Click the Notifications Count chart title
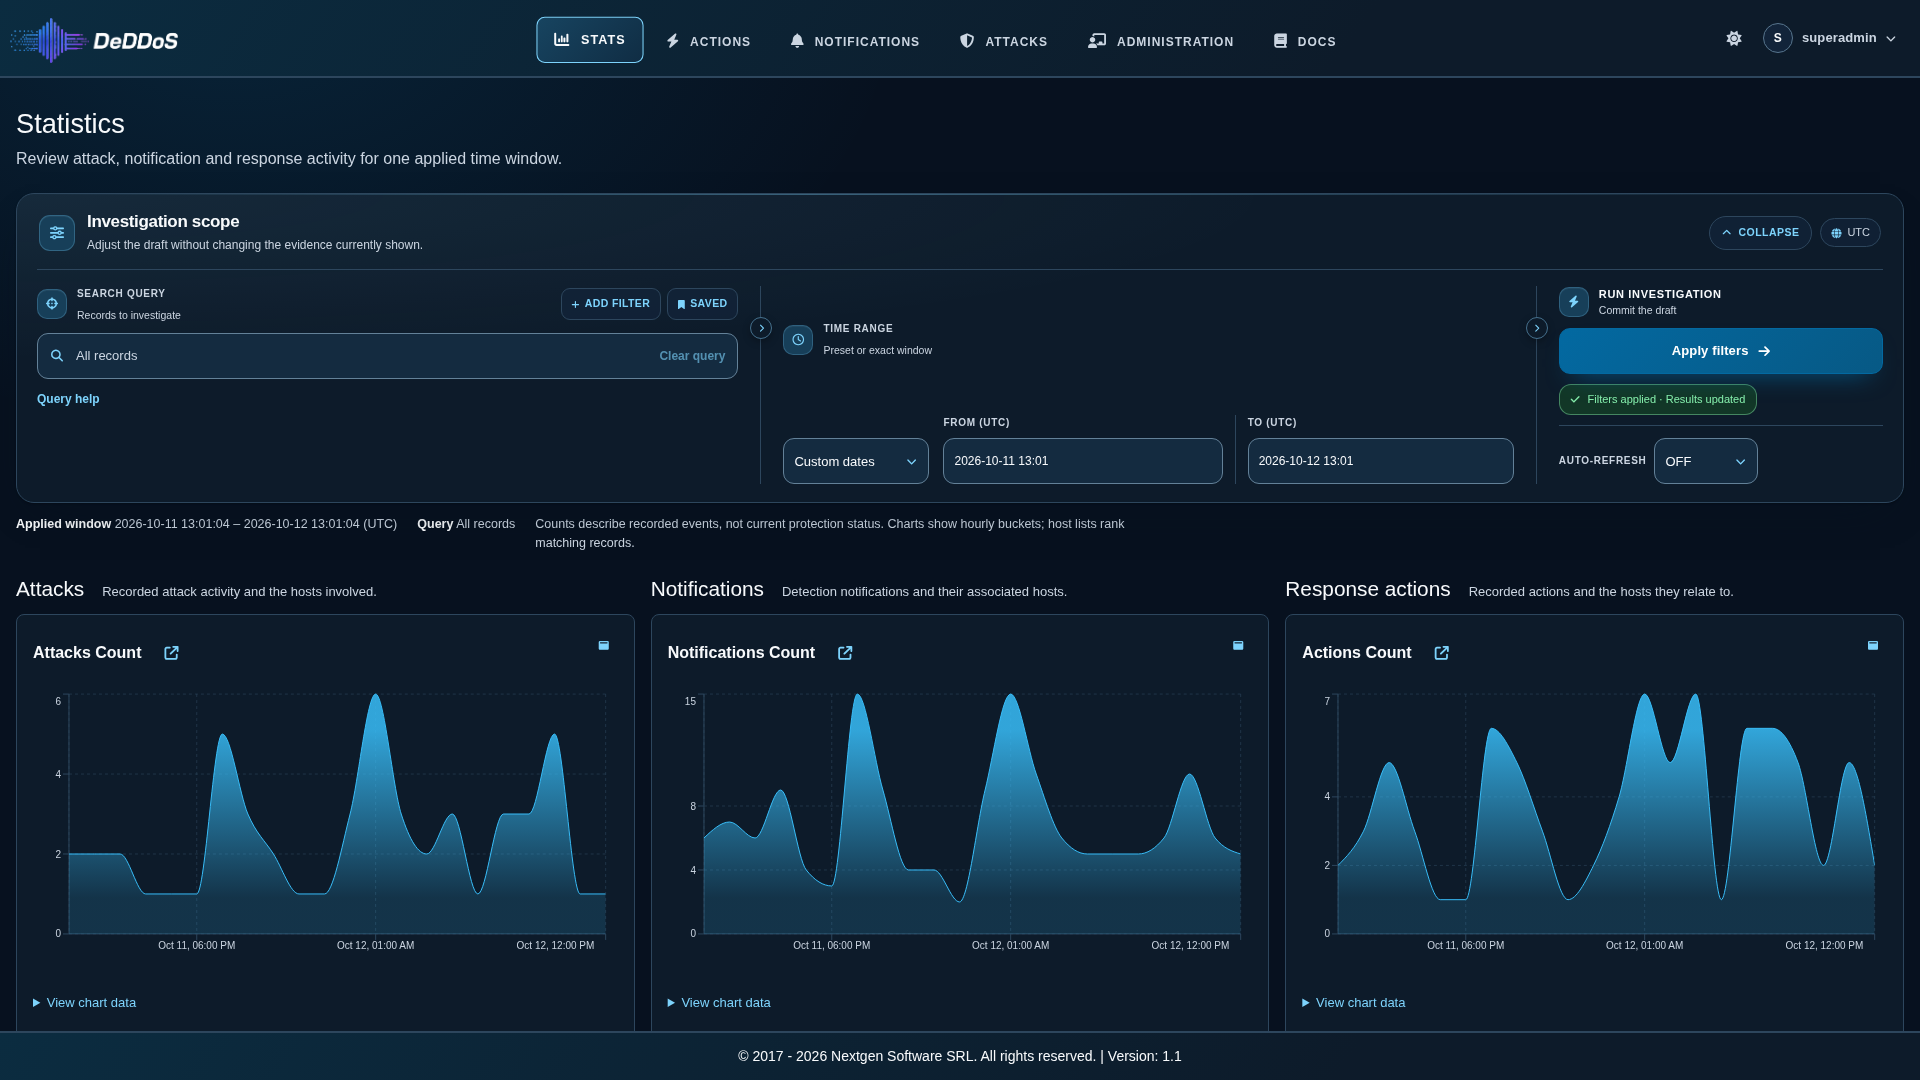 (x=741, y=653)
